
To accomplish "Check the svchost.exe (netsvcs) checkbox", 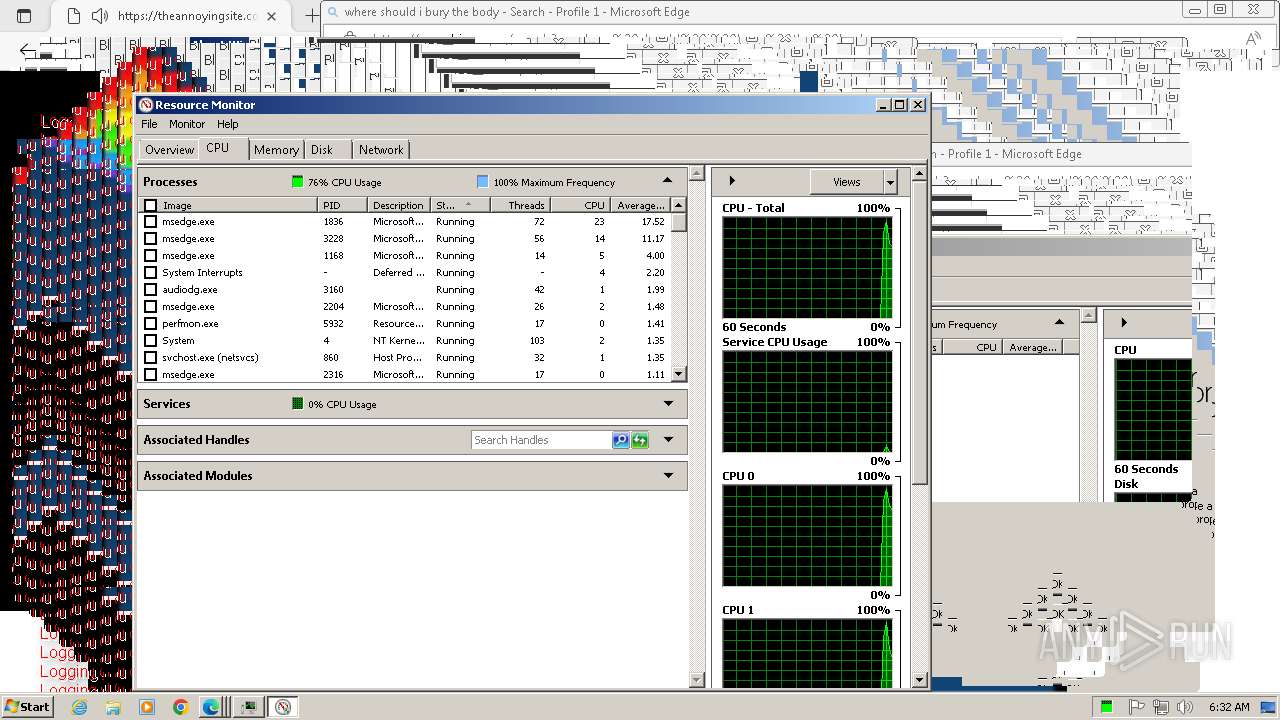I will tap(150, 358).
